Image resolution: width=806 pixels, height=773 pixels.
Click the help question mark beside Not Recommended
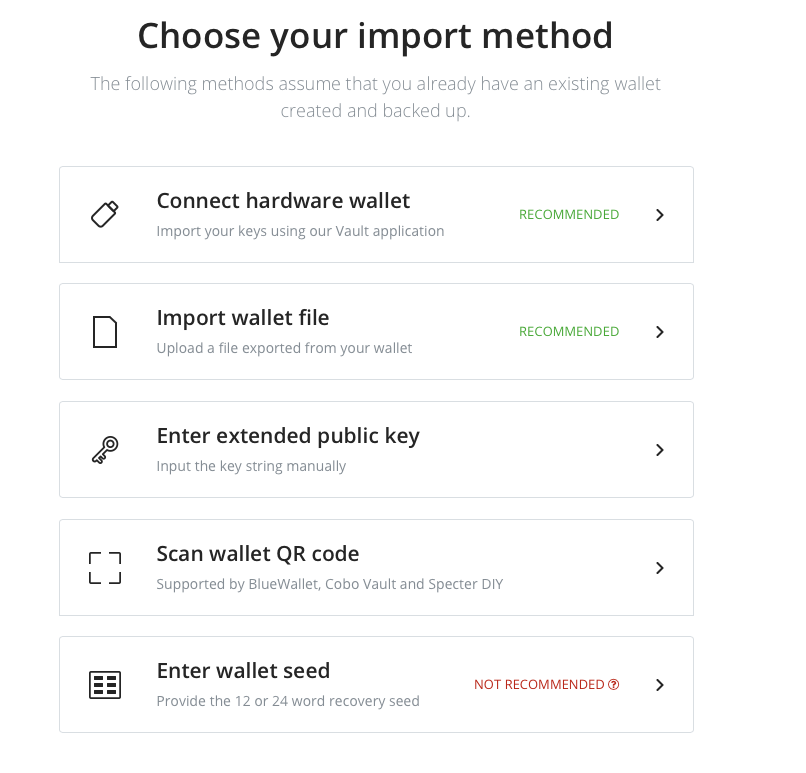[x=614, y=685]
